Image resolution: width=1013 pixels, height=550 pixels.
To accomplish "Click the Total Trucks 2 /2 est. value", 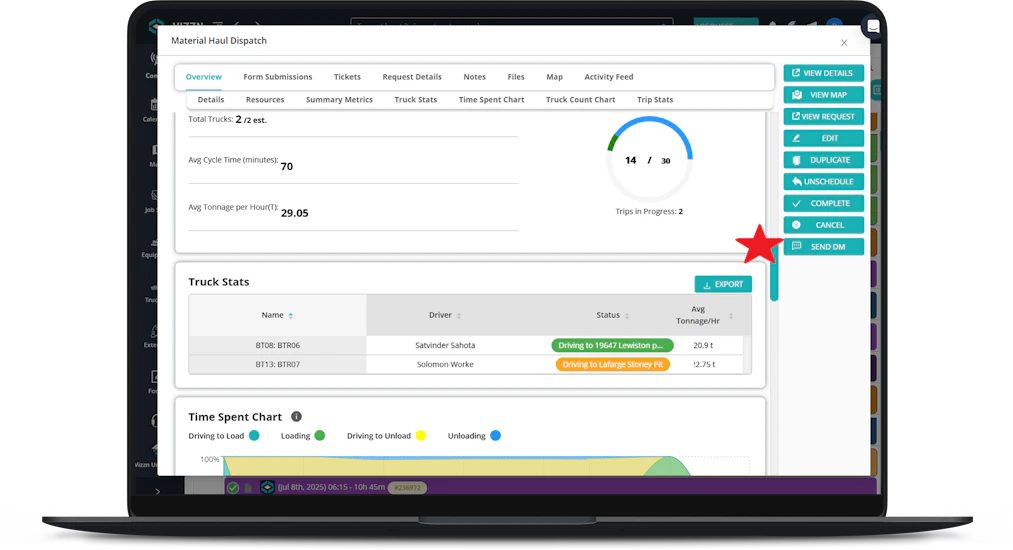I will [251, 120].
